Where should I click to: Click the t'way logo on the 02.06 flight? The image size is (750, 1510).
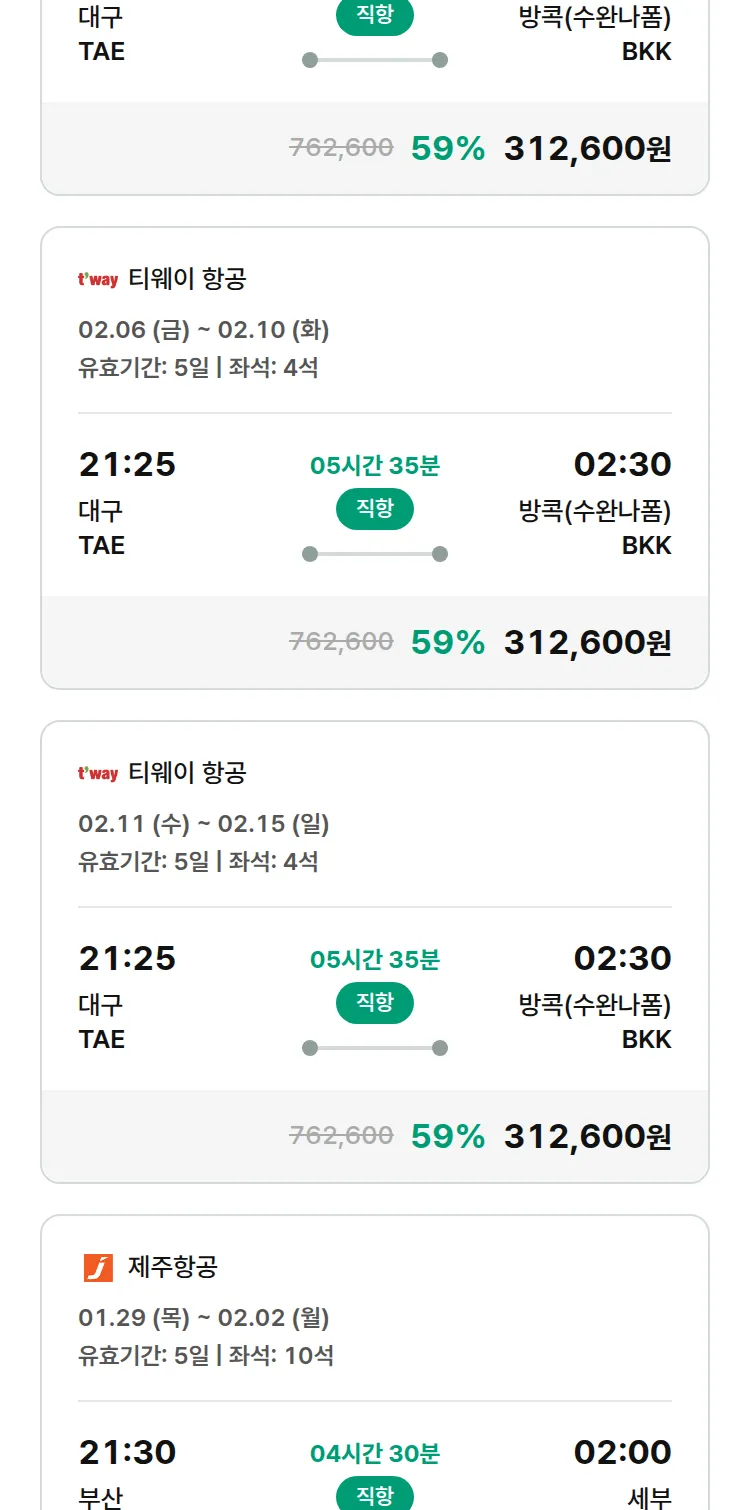pyautogui.click(x=98, y=280)
